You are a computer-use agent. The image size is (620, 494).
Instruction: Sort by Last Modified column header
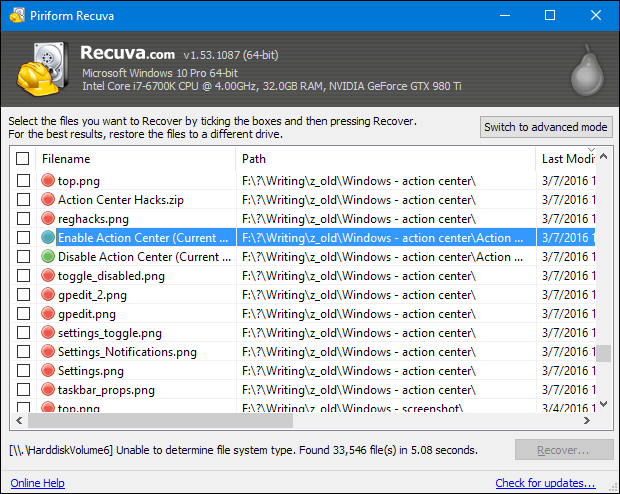click(566, 159)
